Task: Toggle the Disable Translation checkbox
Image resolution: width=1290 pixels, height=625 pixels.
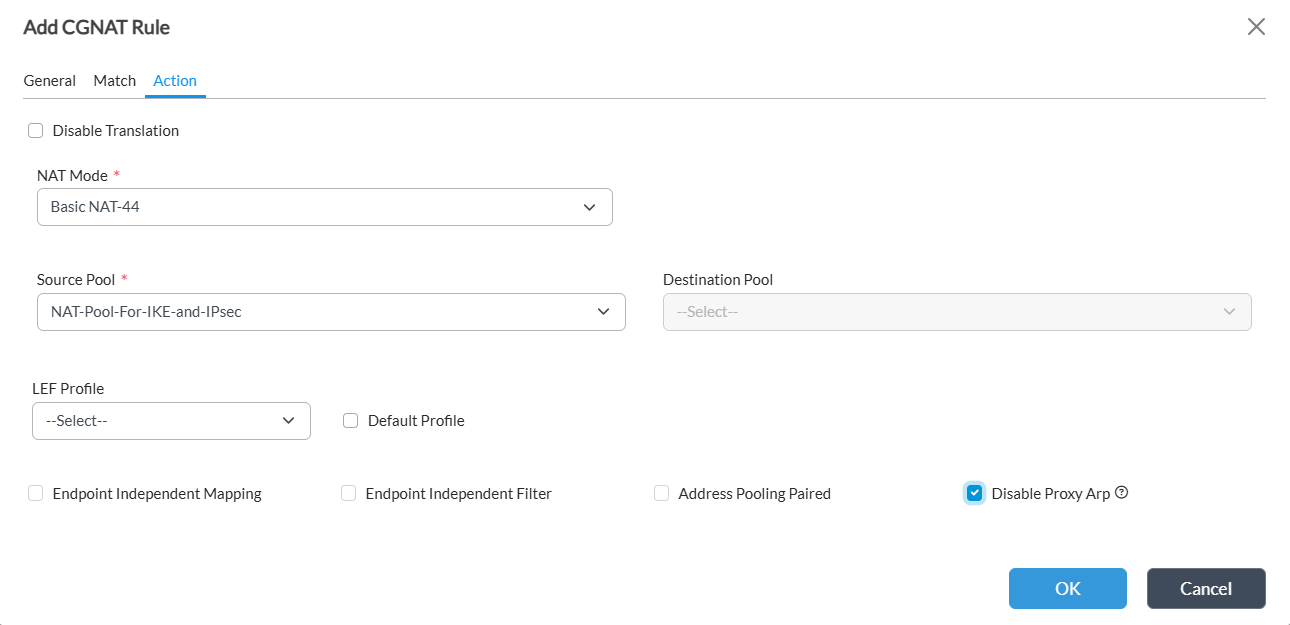Action: (36, 130)
